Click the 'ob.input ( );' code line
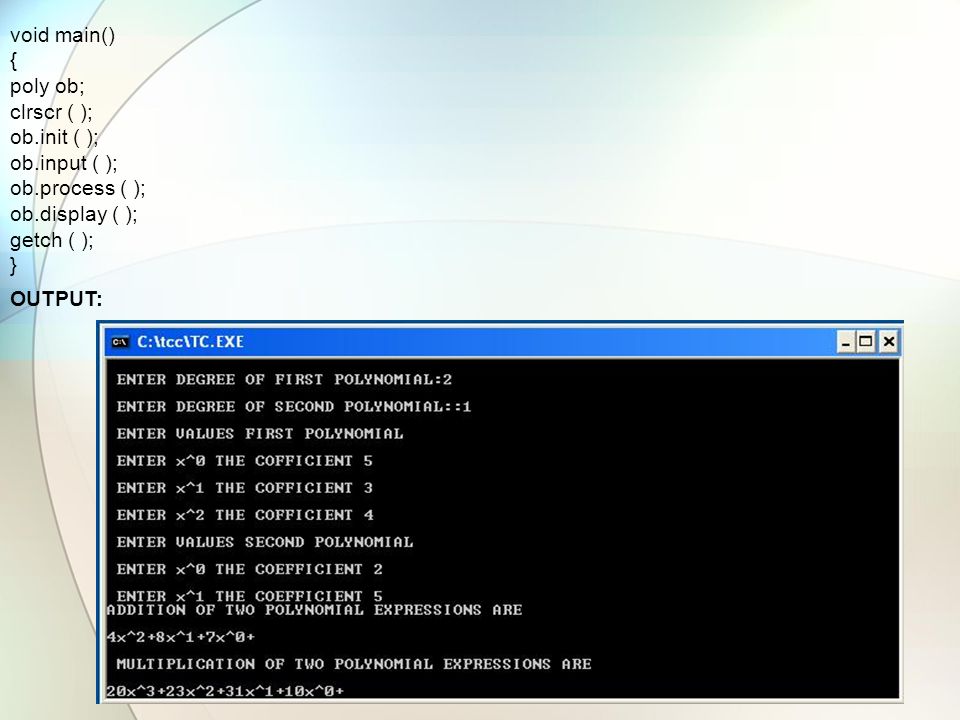The height and width of the screenshot is (720, 960). point(63,163)
